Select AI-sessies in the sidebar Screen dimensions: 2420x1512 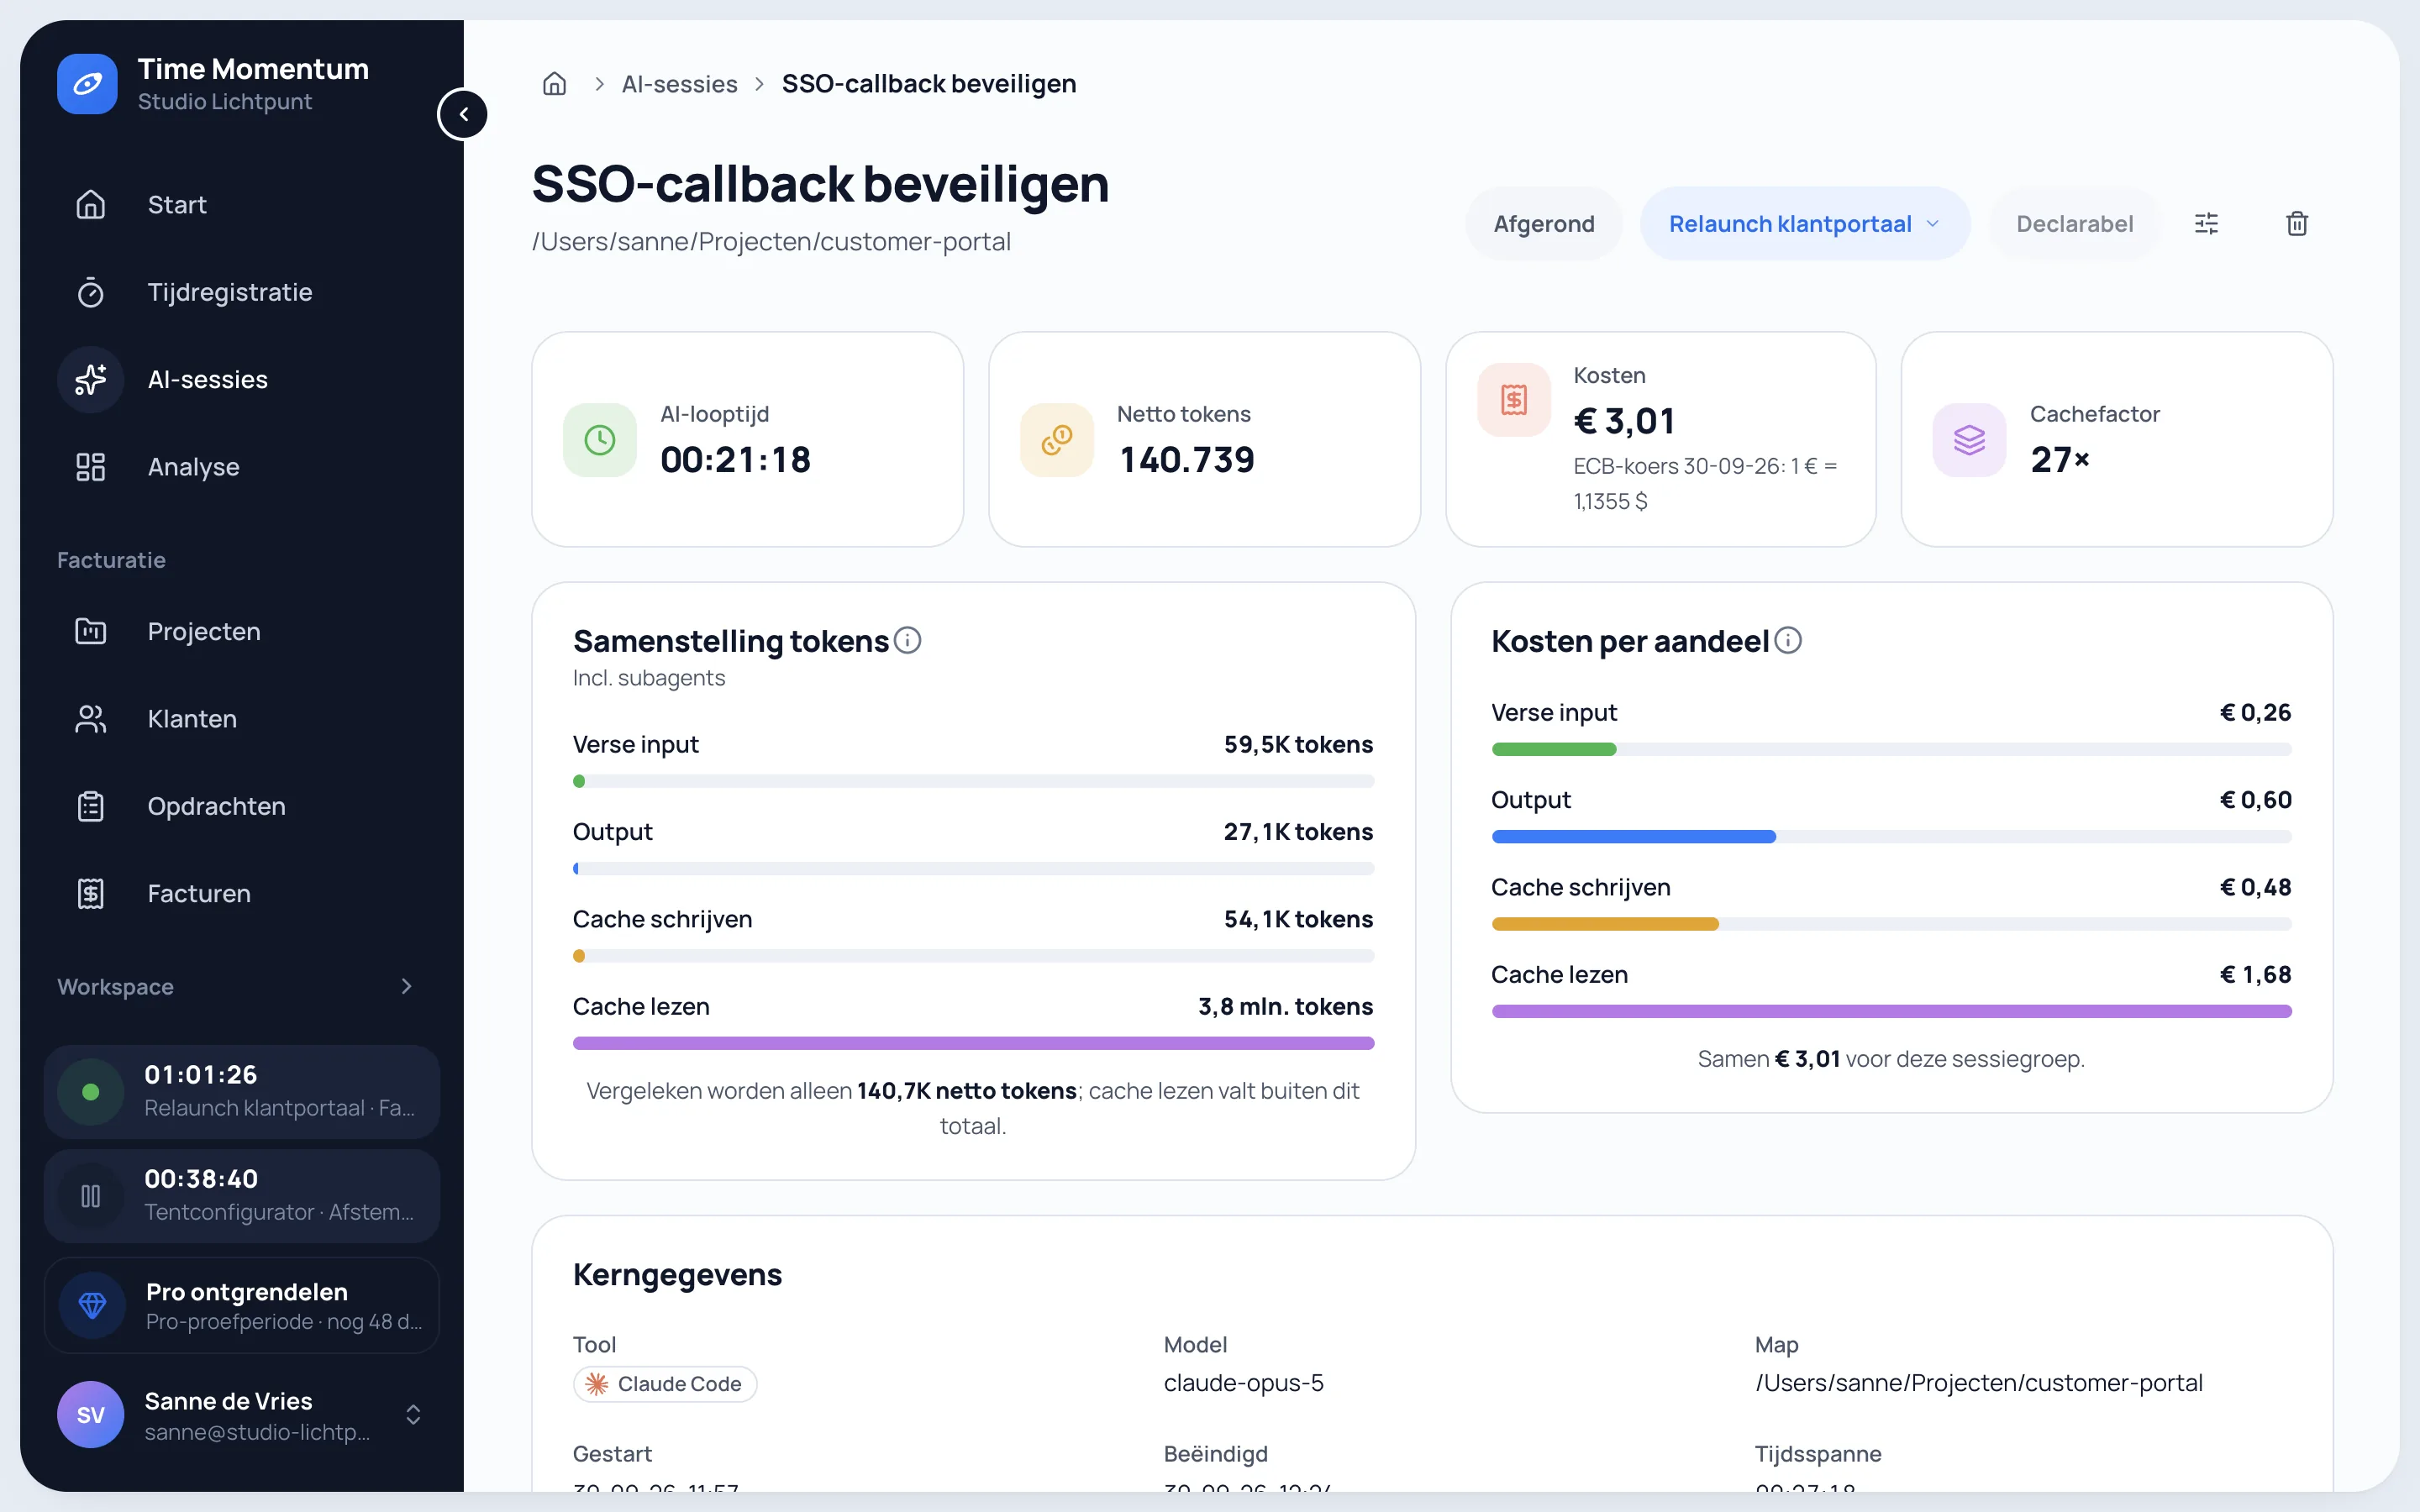pyautogui.click(x=242, y=380)
